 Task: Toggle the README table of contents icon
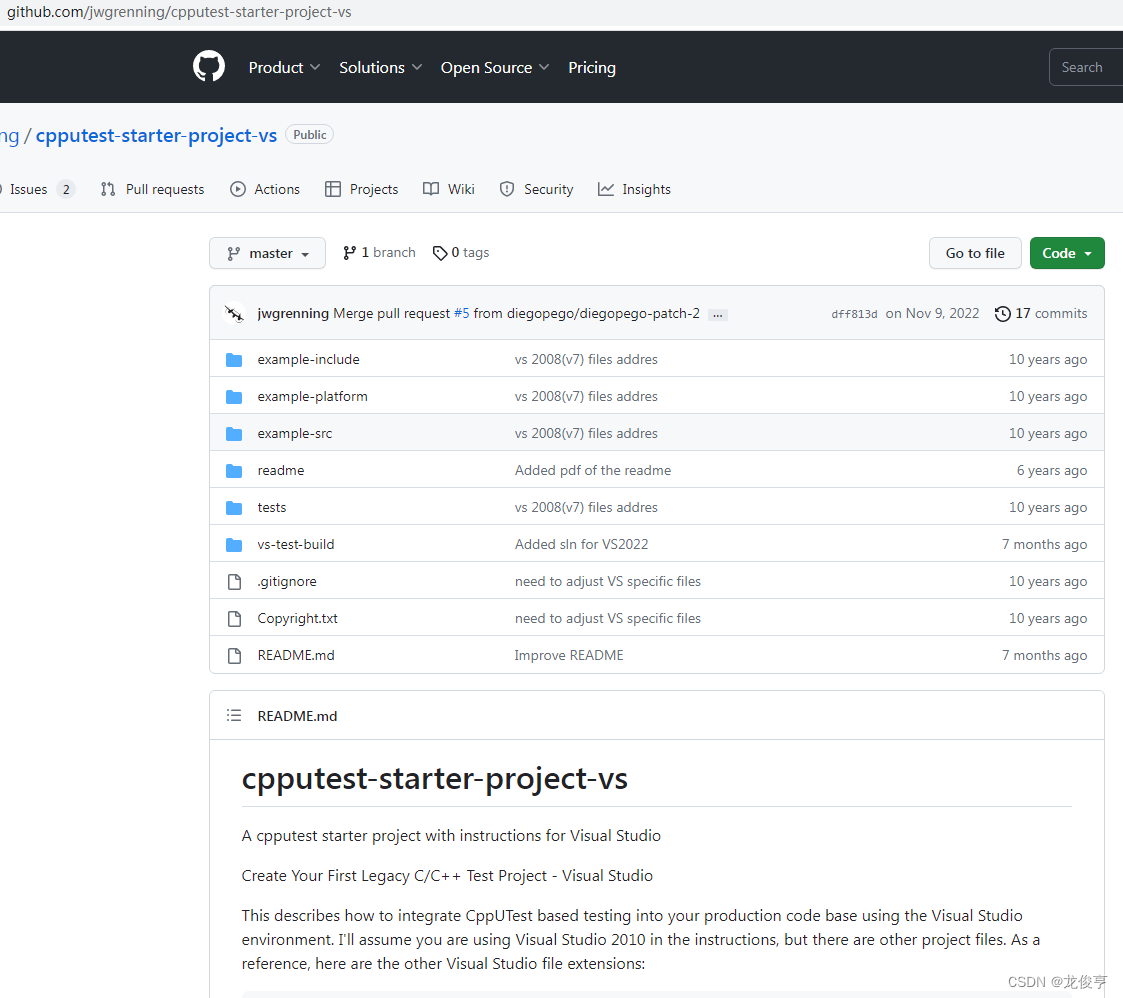pyautogui.click(x=233, y=715)
